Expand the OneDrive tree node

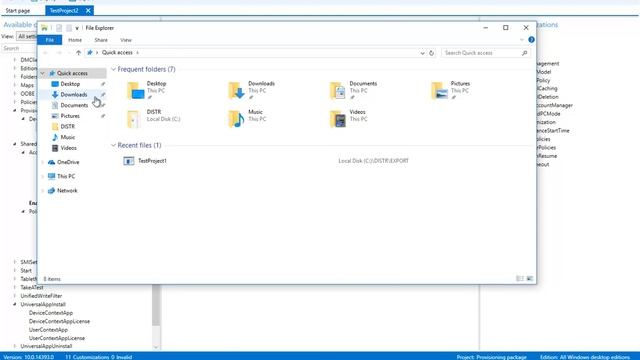[43, 162]
